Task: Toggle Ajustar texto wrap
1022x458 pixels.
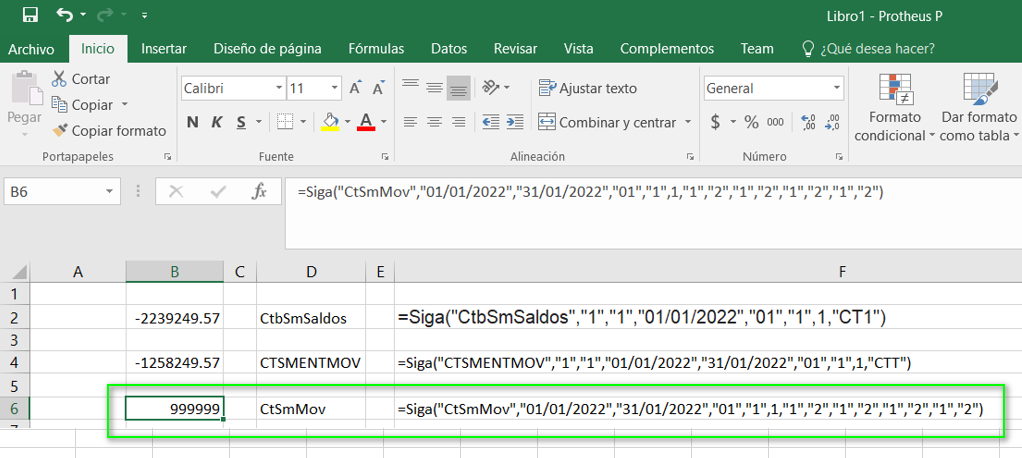Action: pyautogui.click(x=588, y=88)
